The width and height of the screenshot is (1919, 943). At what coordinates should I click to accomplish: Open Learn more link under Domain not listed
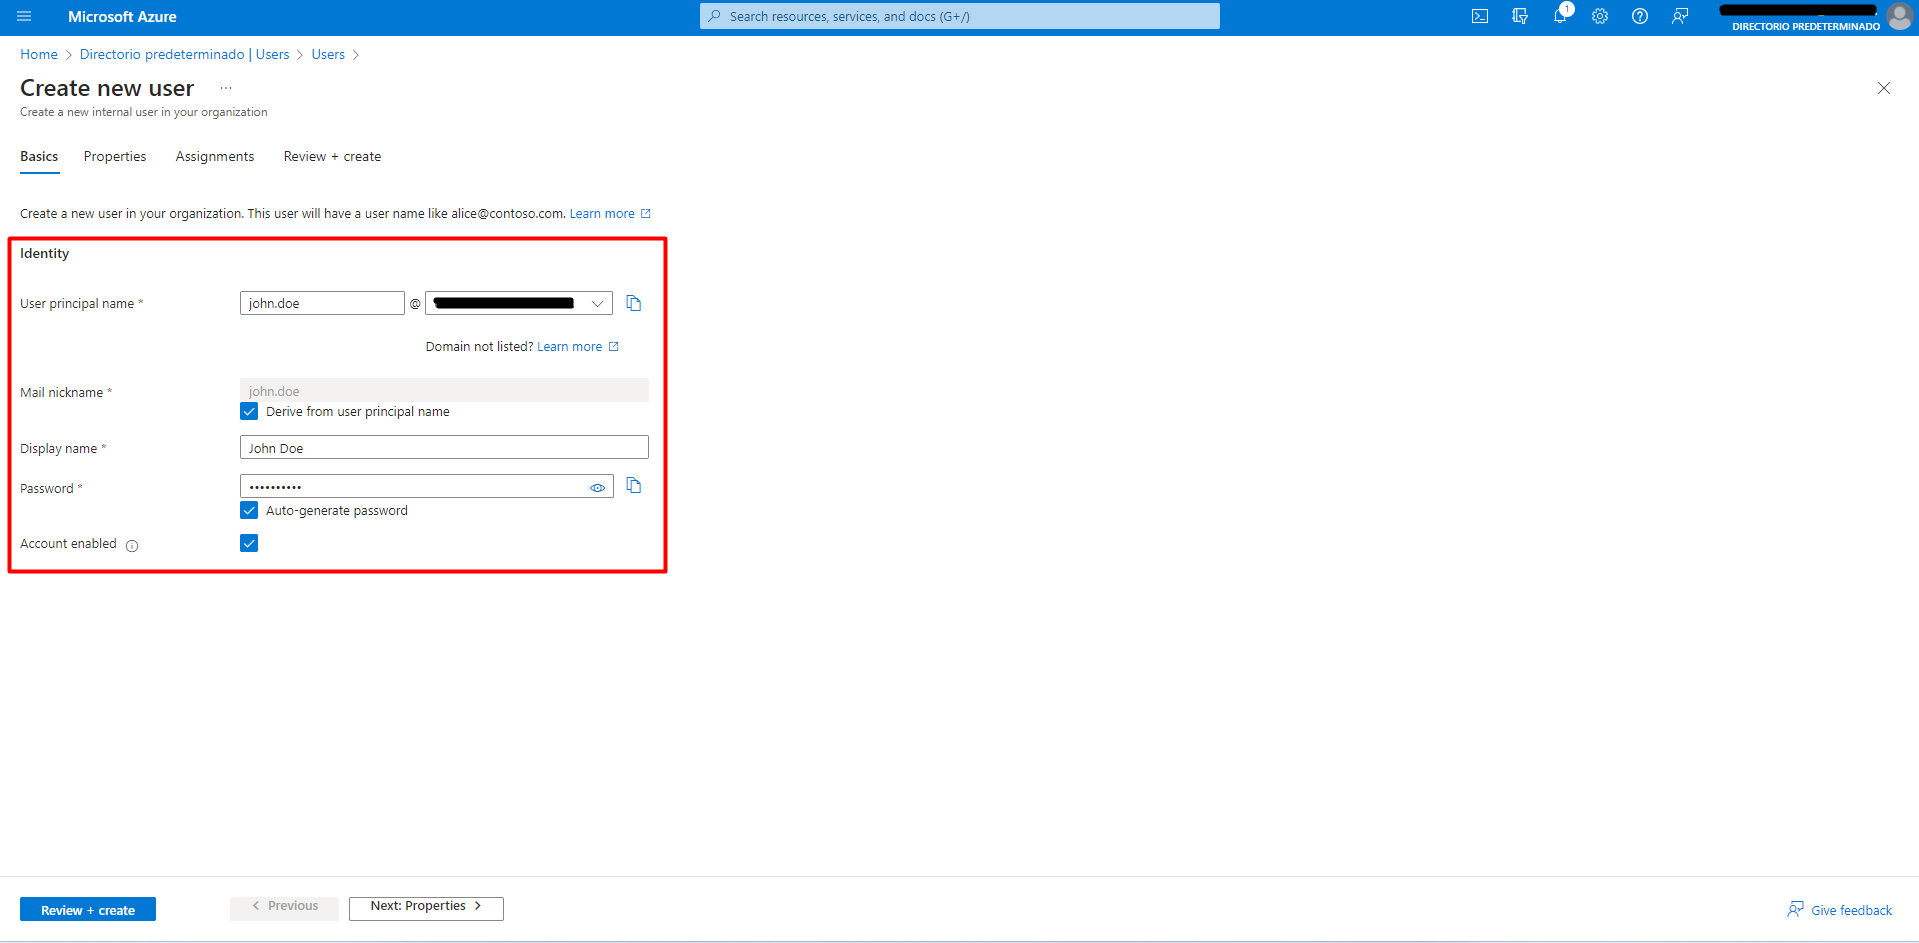[x=570, y=347]
